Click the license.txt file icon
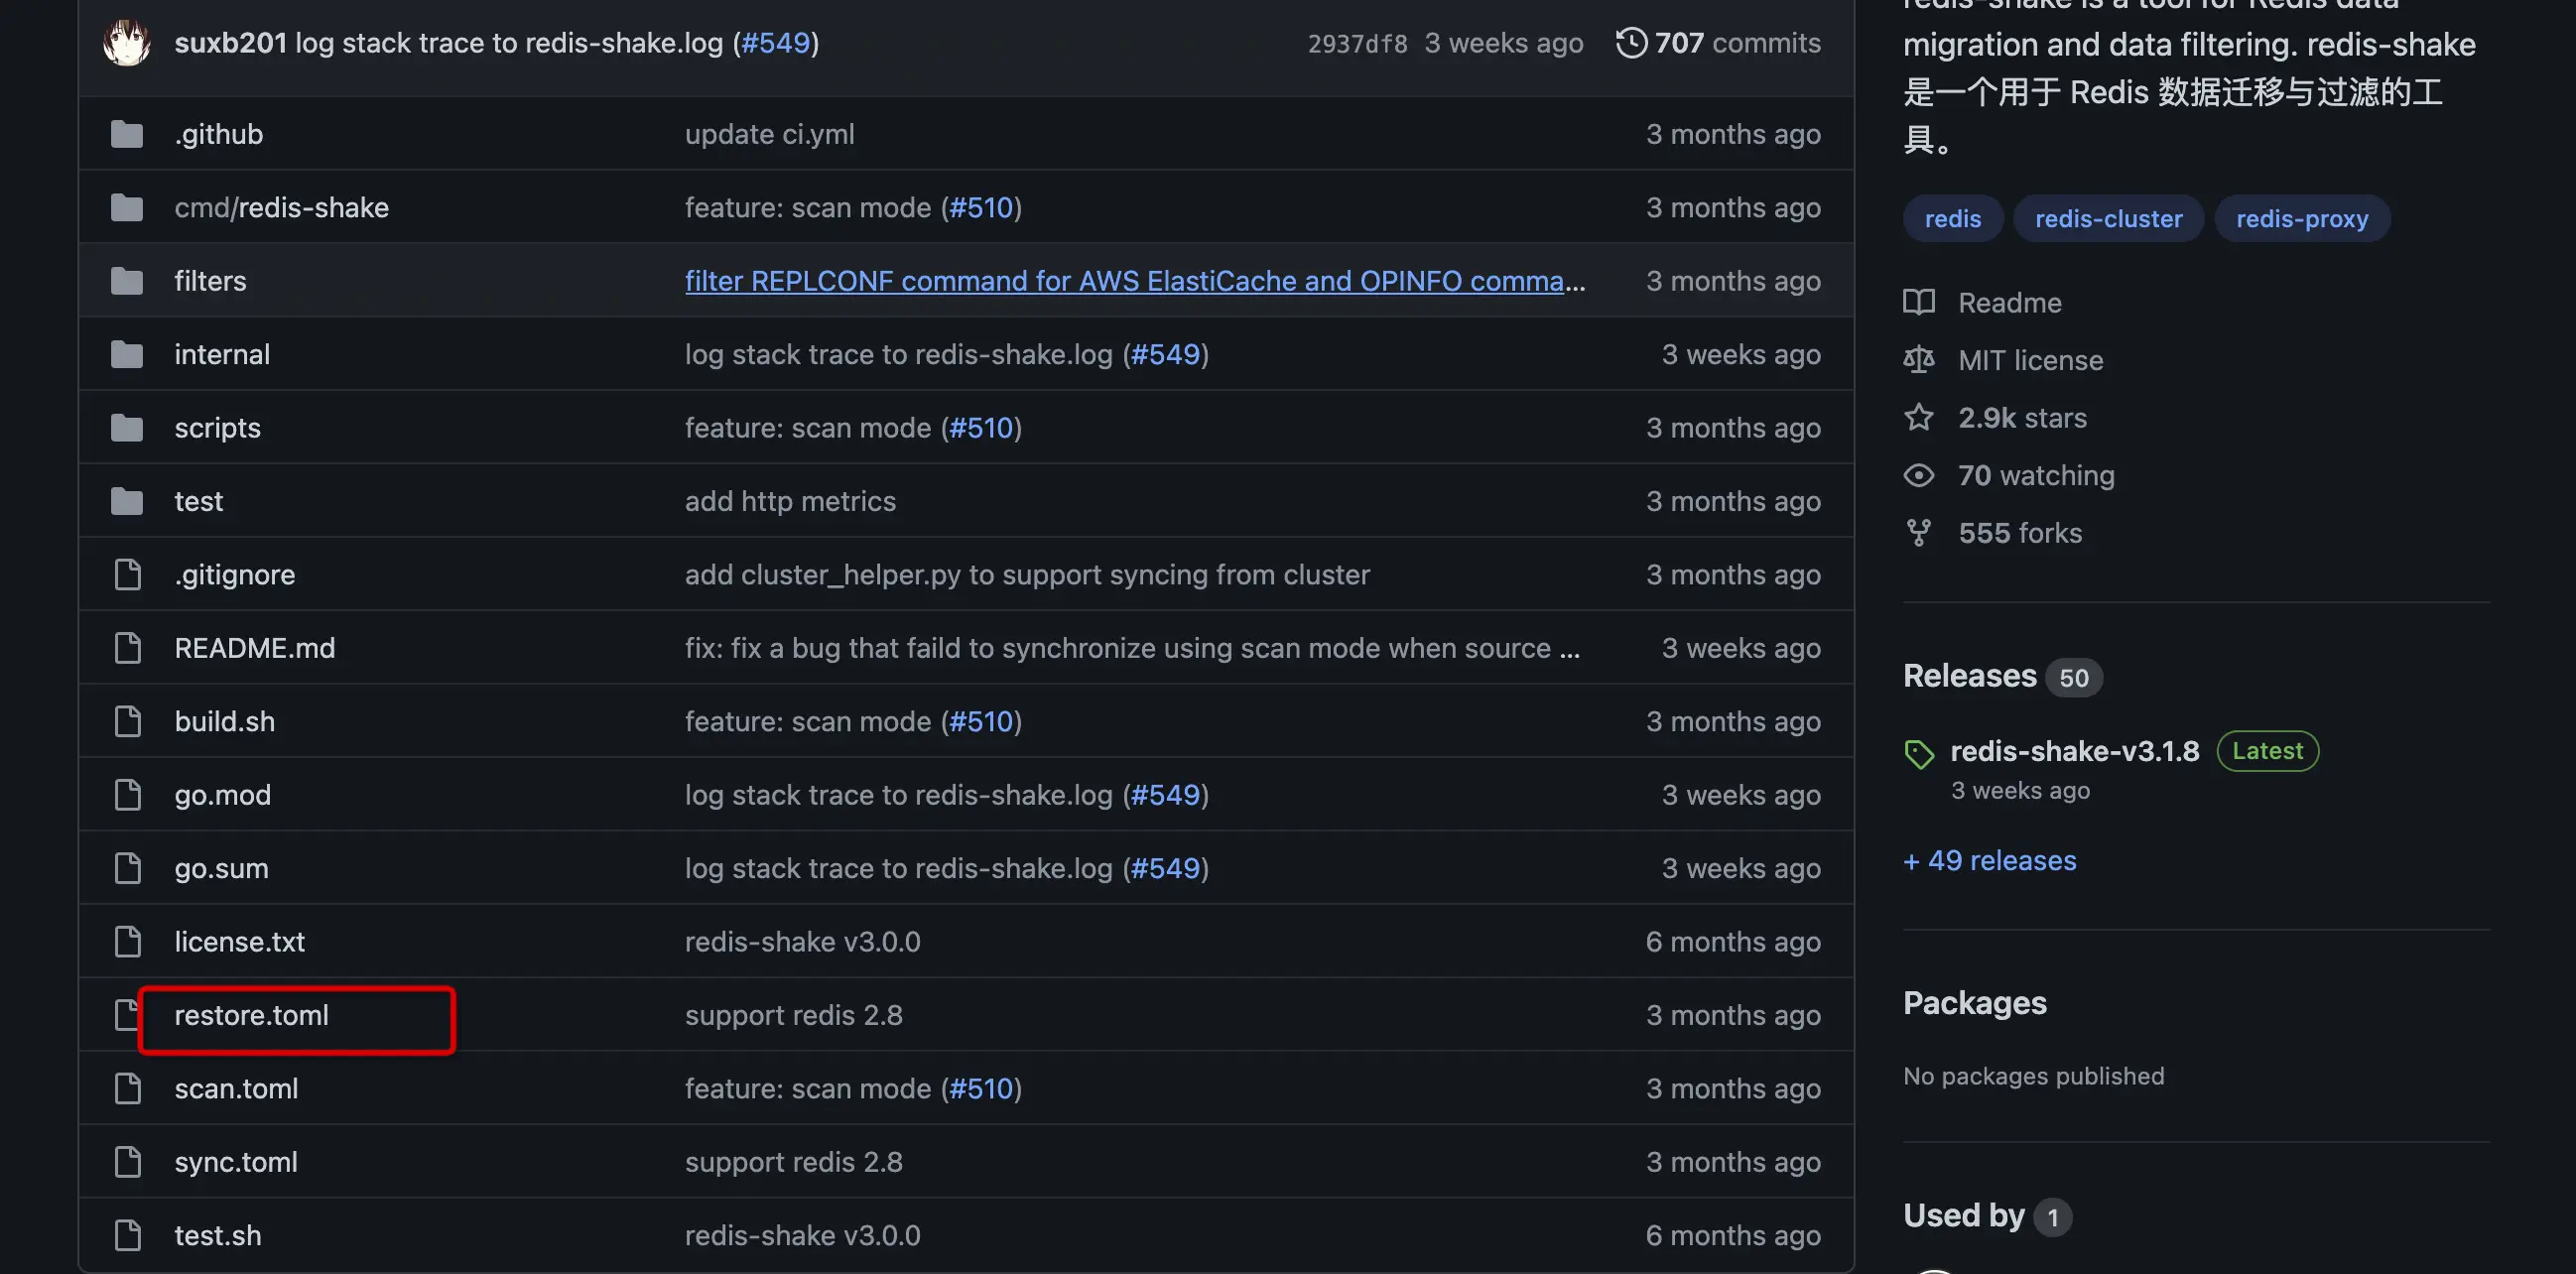This screenshot has width=2576, height=1274. click(127, 942)
